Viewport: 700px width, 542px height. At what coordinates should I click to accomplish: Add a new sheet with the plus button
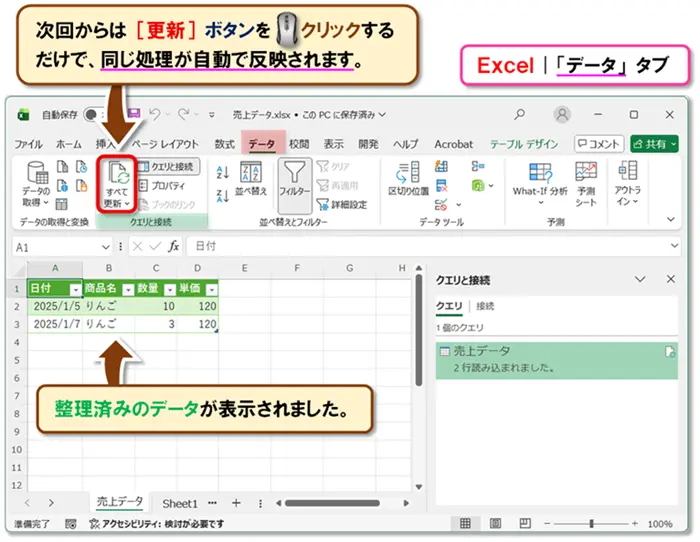(x=236, y=503)
